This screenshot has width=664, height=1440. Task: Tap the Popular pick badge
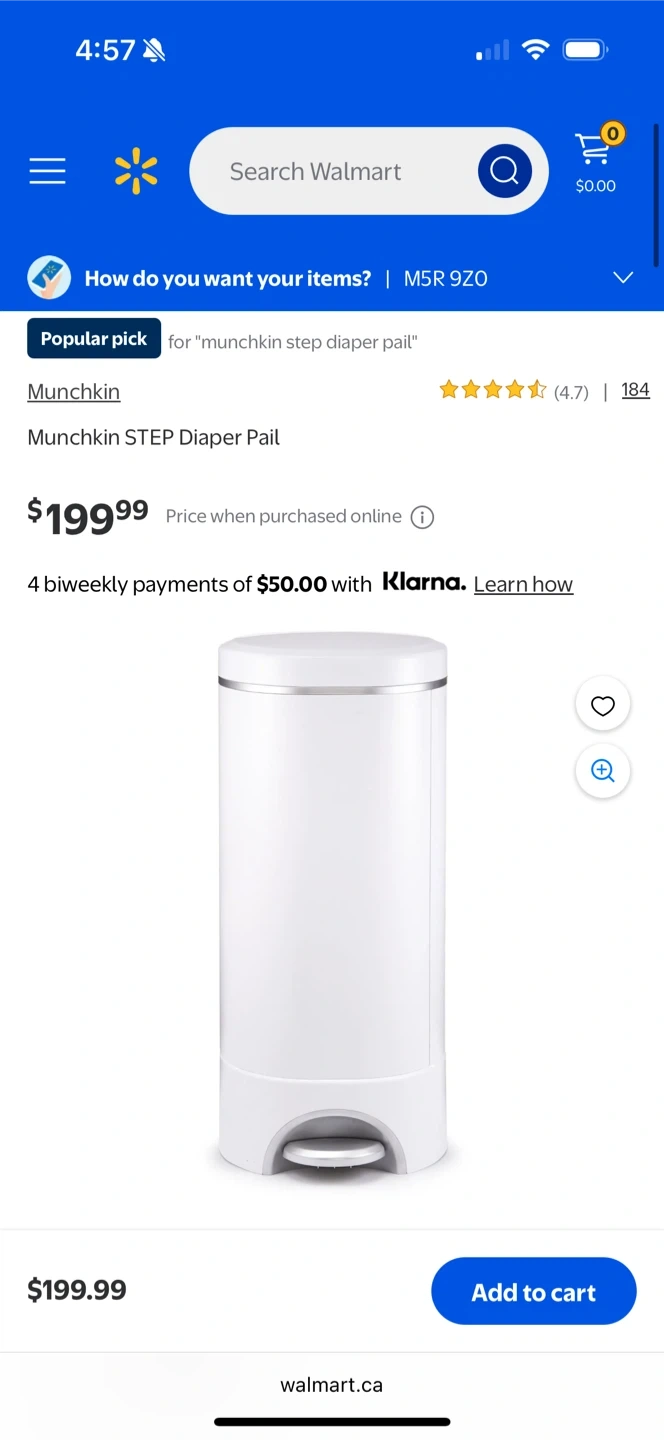click(x=94, y=339)
